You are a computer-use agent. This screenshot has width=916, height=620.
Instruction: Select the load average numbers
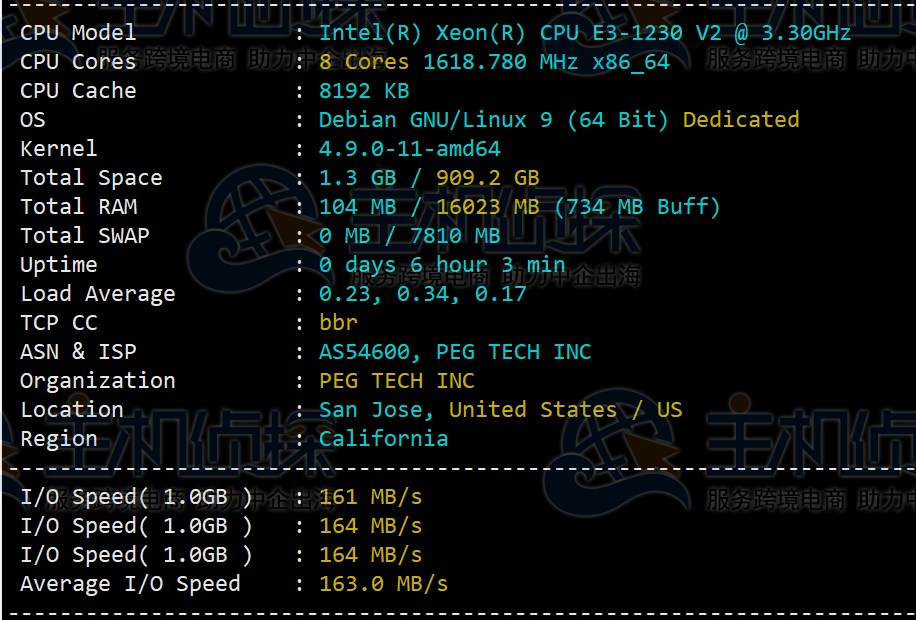(422, 294)
